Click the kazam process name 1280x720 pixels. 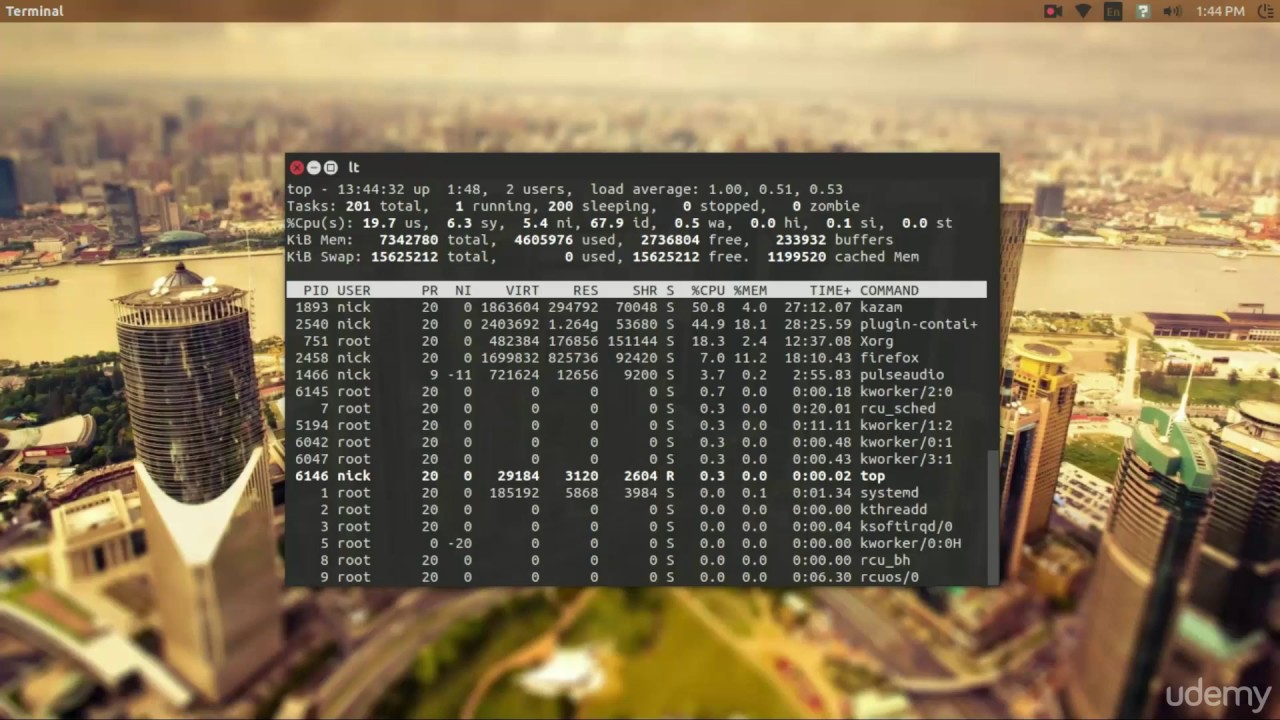coord(881,307)
